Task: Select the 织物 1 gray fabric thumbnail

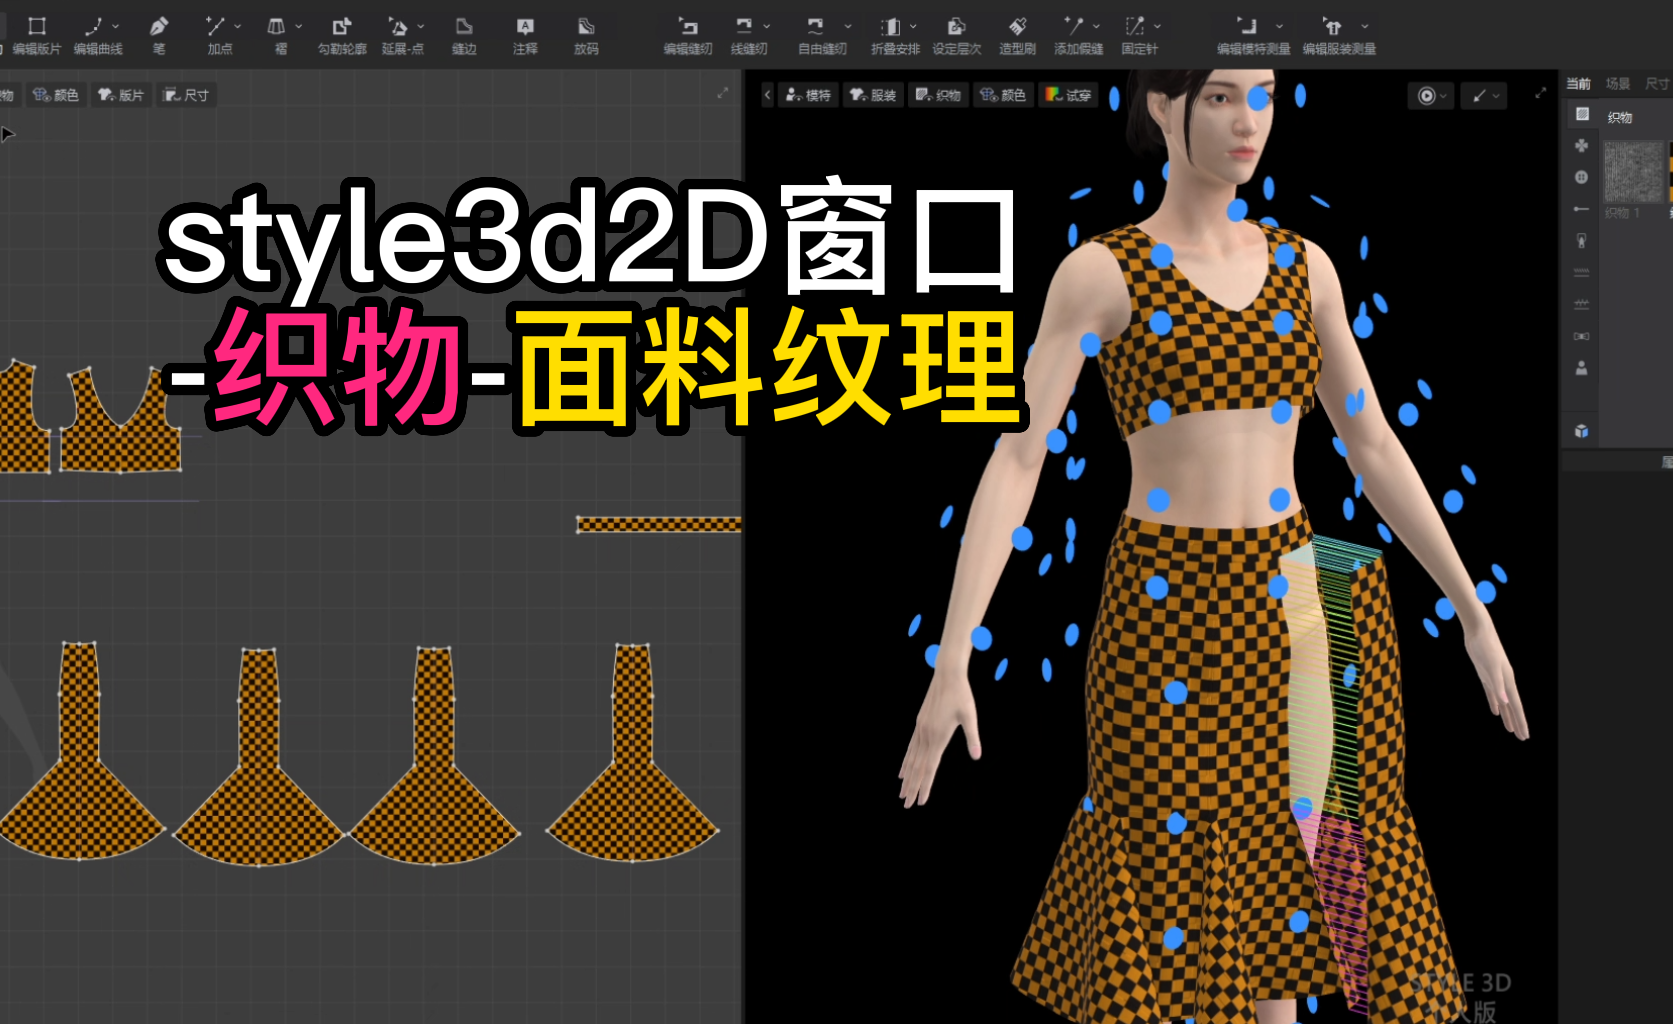Action: [x=1633, y=172]
